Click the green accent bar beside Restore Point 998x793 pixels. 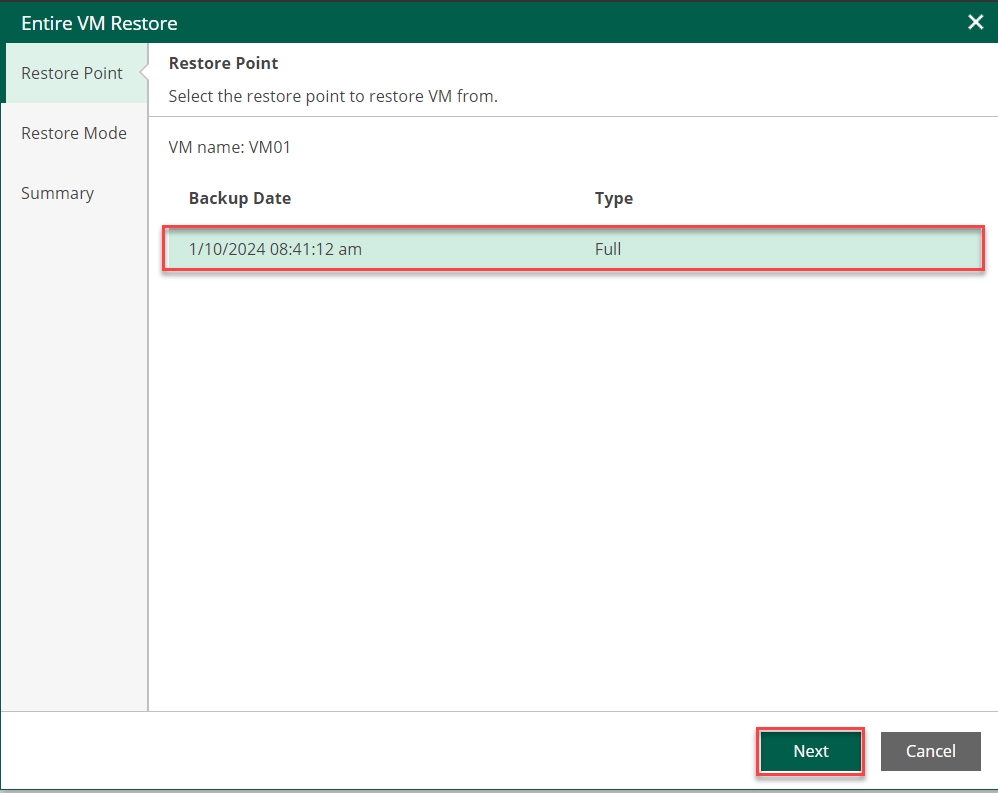(x=3, y=73)
